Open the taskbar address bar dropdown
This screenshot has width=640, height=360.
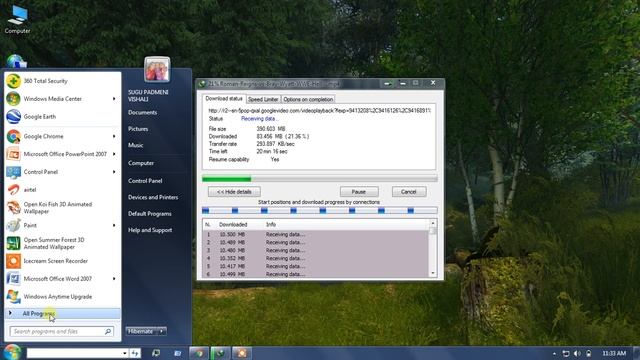[124, 353]
